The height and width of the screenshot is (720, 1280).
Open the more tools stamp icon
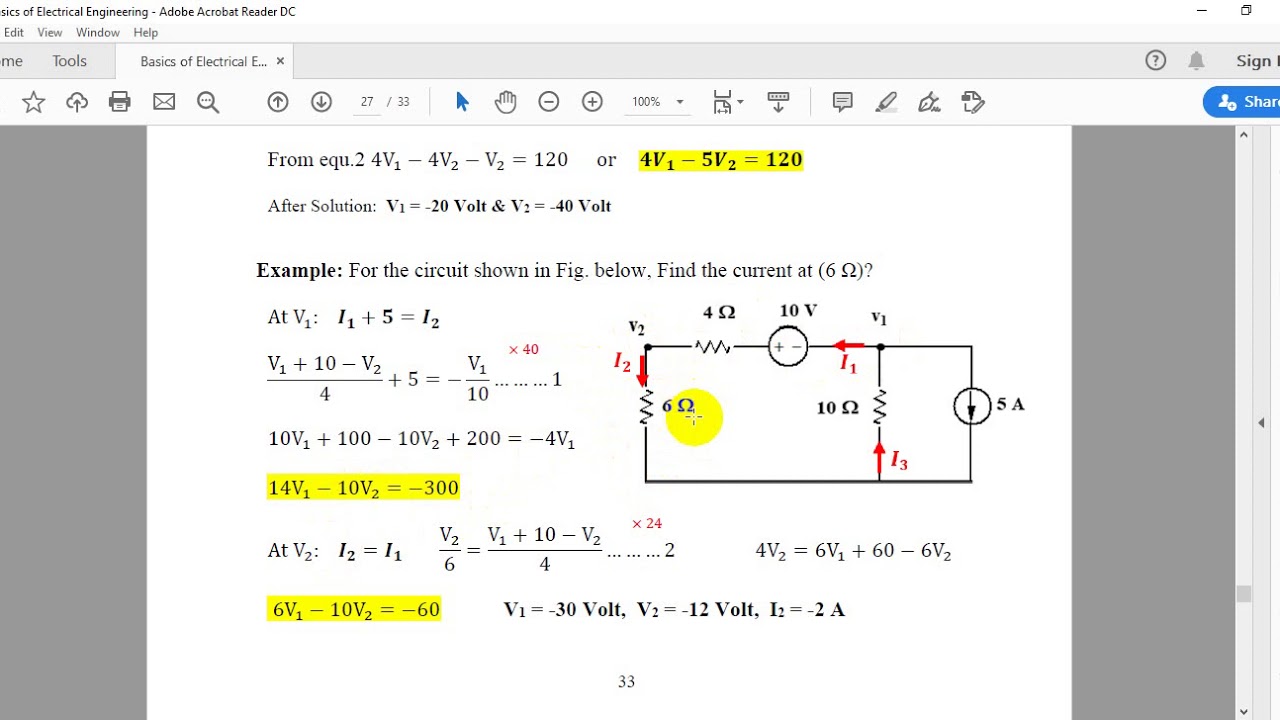(973, 102)
